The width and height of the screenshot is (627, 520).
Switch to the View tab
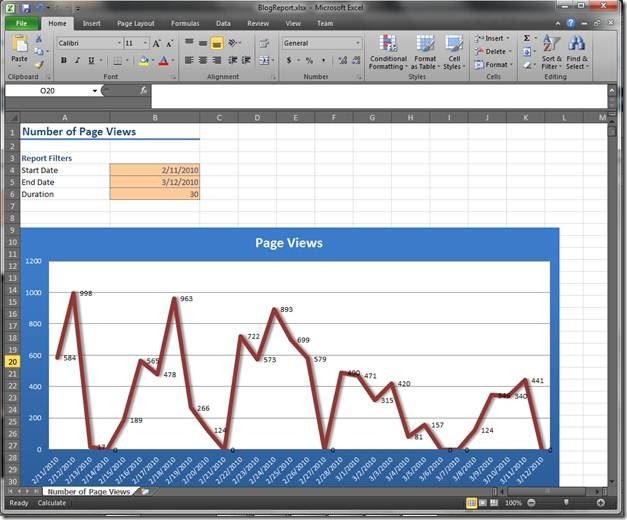click(x=293, y=24)
